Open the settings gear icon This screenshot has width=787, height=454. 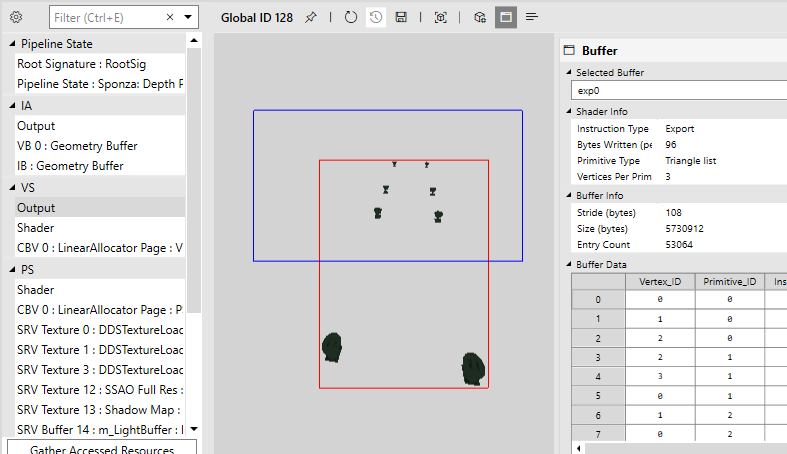(16, 17)
